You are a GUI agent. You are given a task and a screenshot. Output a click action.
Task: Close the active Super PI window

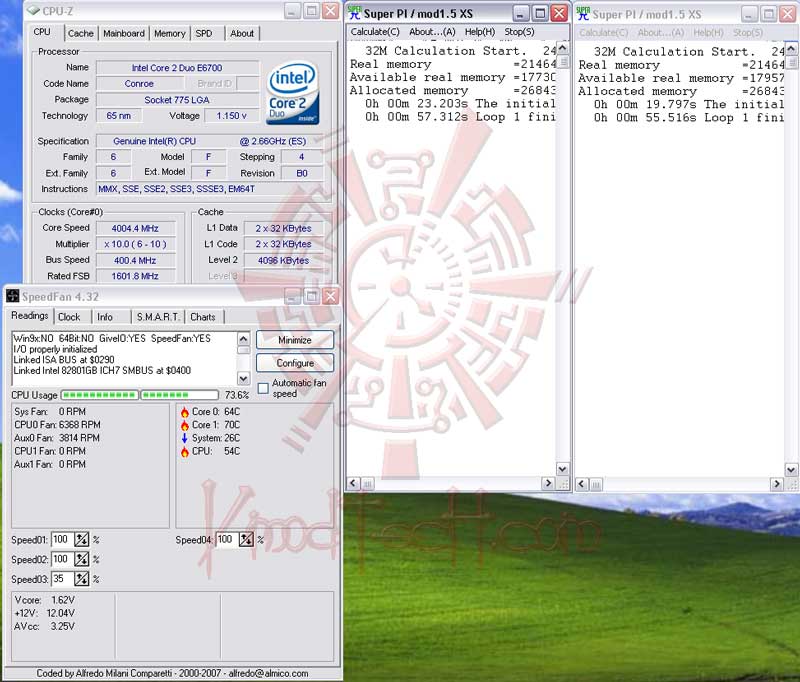560,13
